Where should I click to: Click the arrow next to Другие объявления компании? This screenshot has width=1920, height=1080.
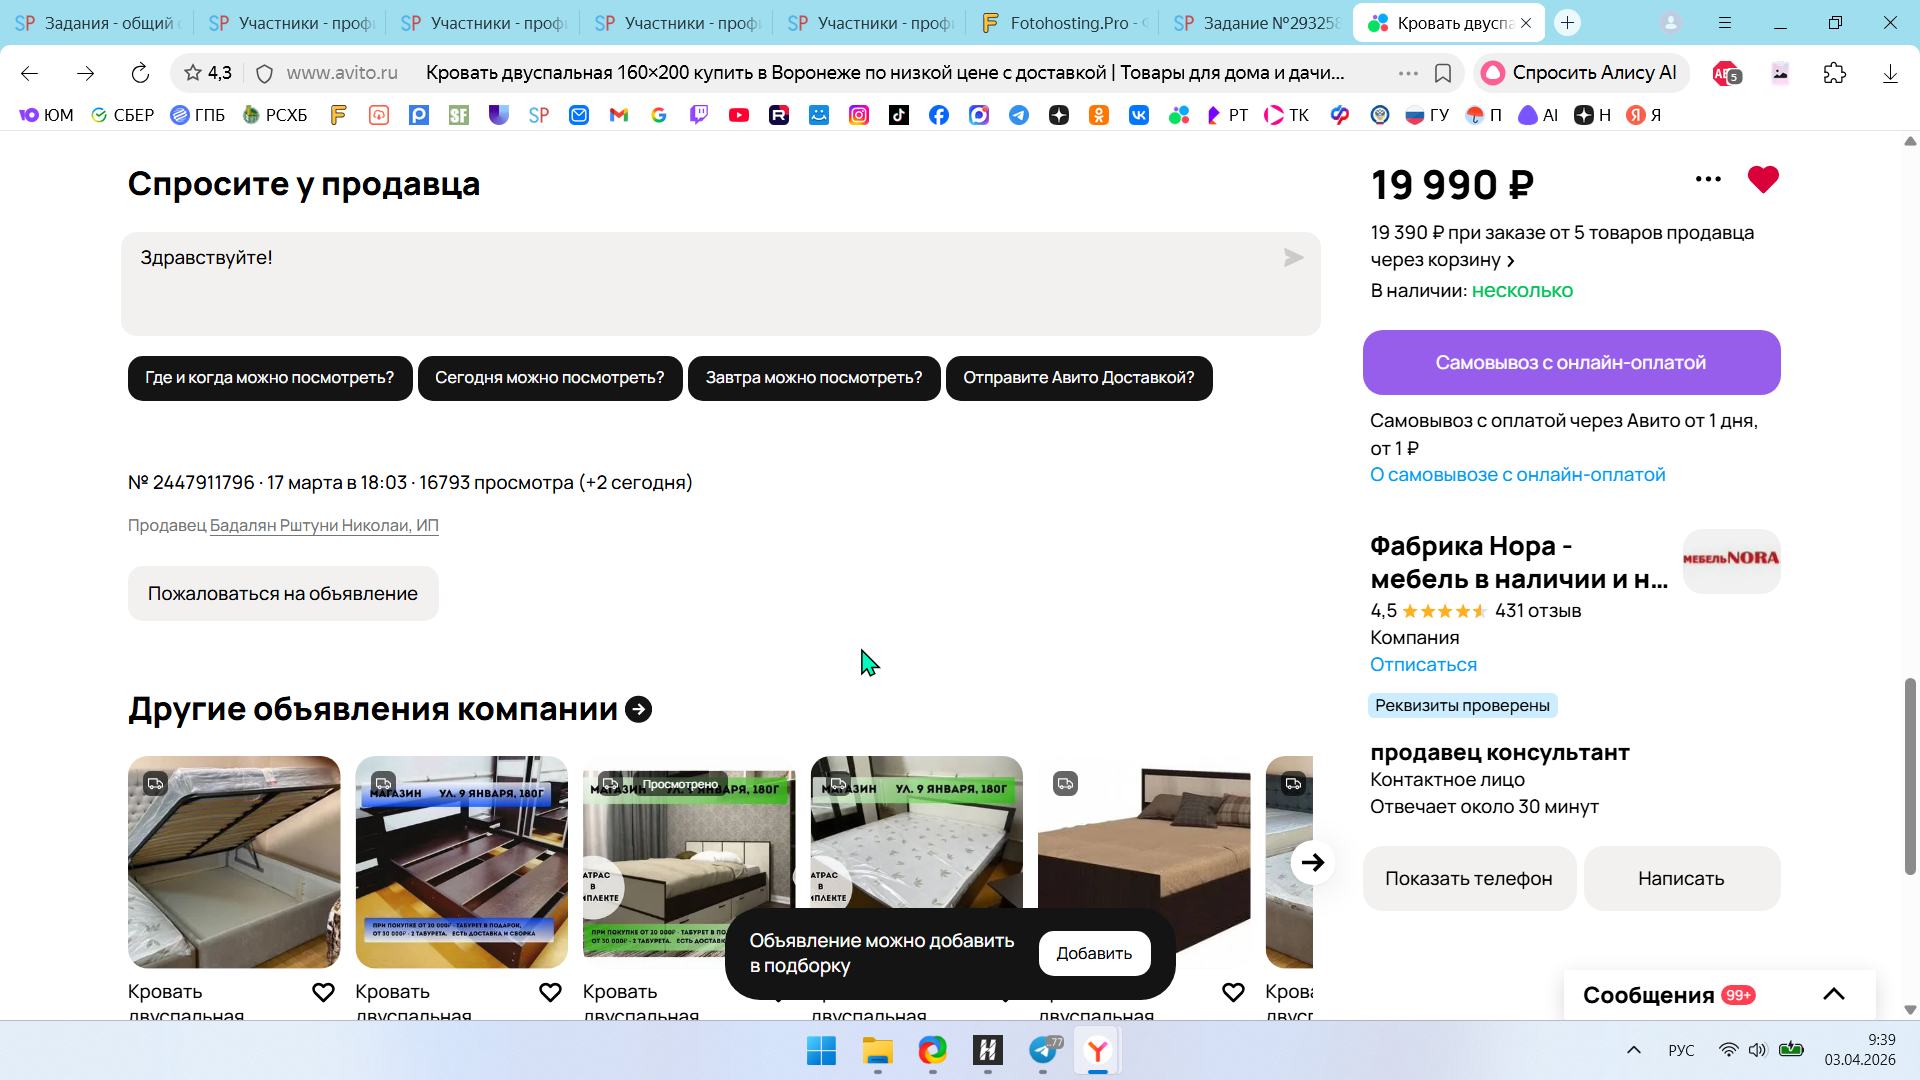coord(638,709)
